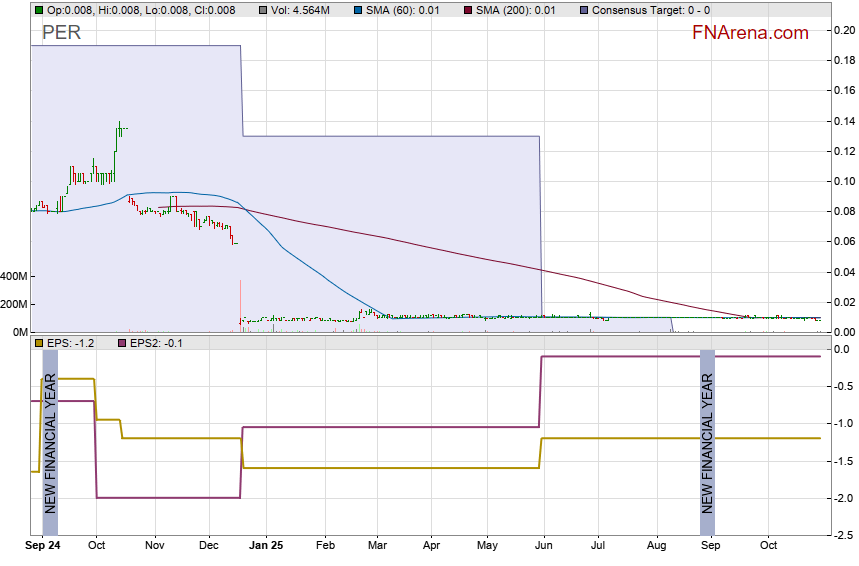Click the Jan 25 date label

pos(266,547)
